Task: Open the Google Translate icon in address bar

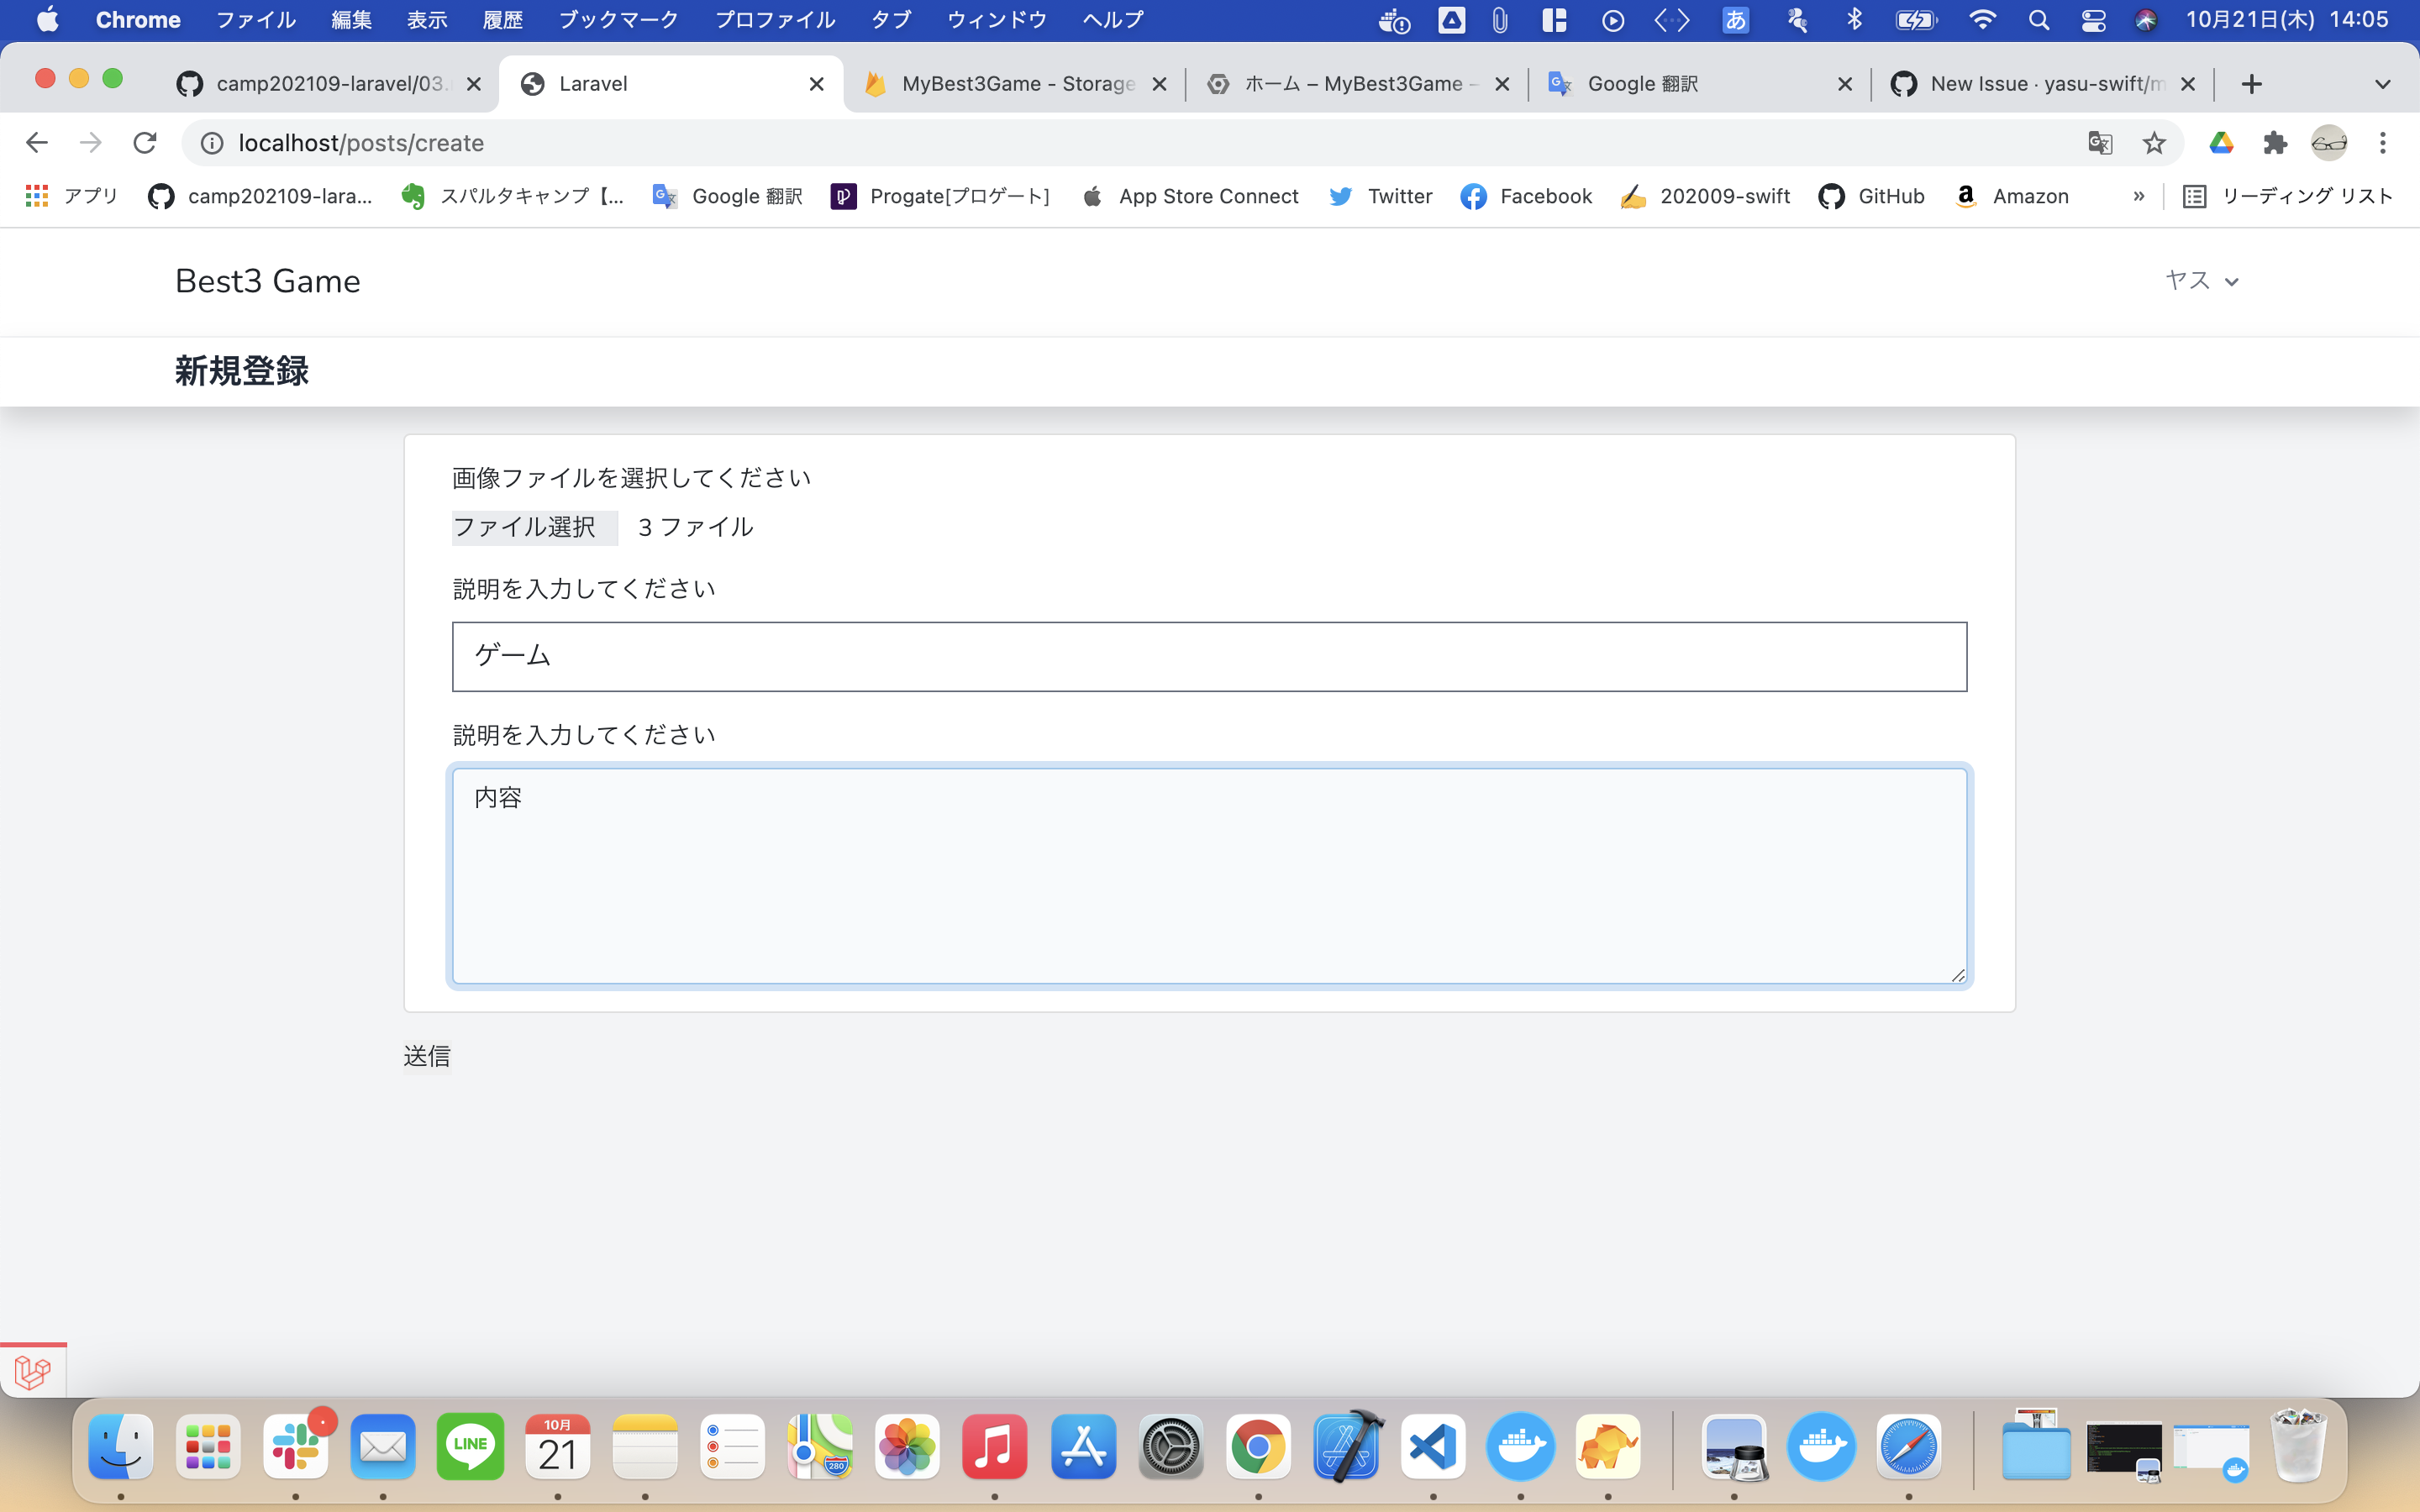Action: pos(2100,143)
